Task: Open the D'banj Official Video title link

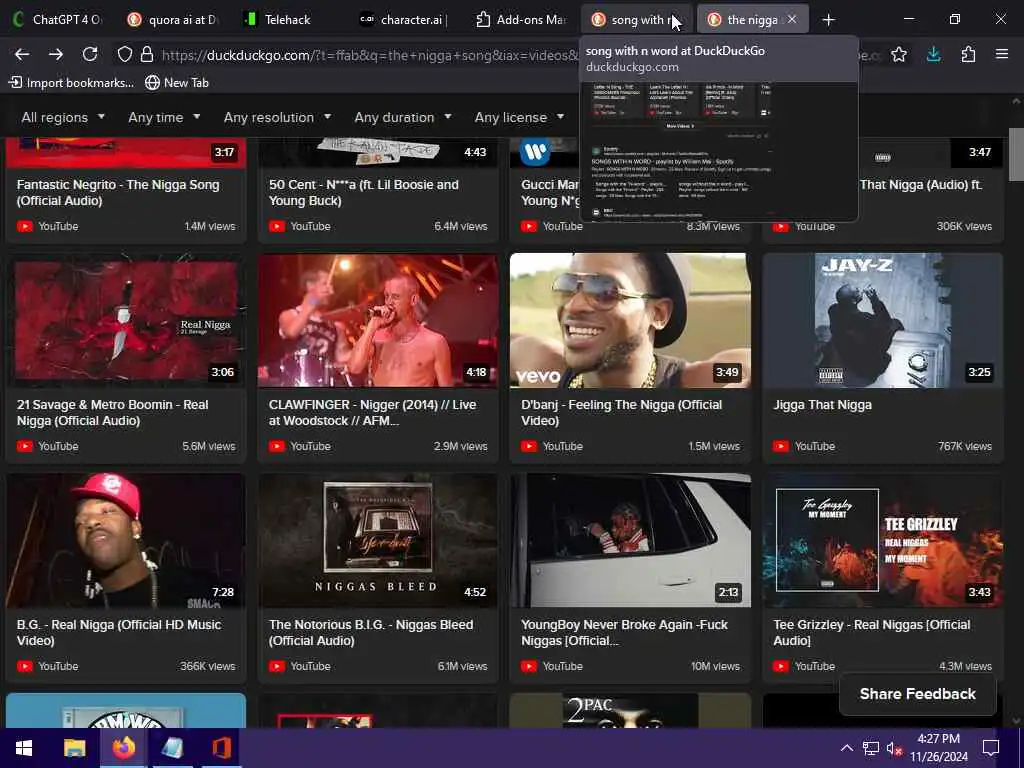Action: tap(621, 413)
